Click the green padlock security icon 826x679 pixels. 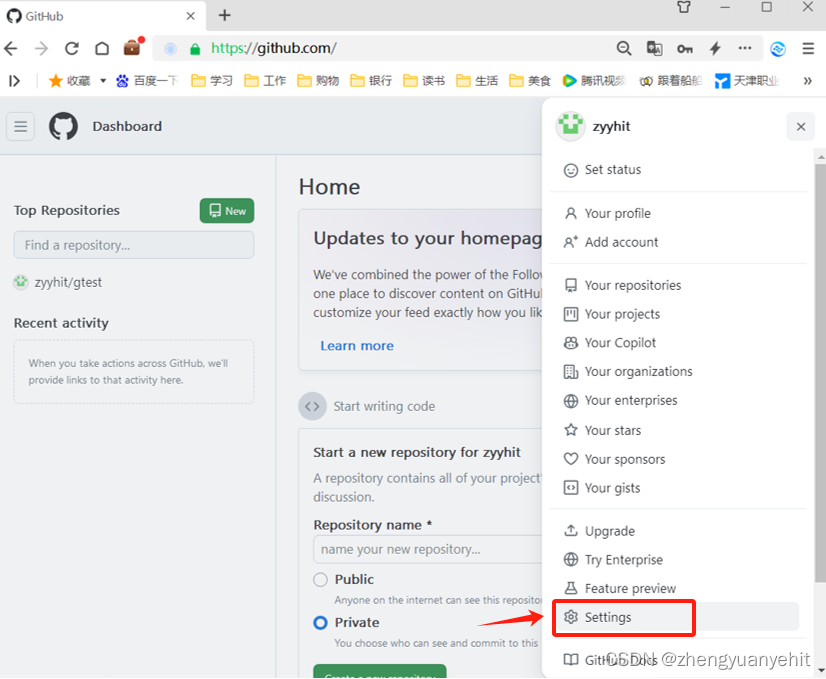click(195, 49)
